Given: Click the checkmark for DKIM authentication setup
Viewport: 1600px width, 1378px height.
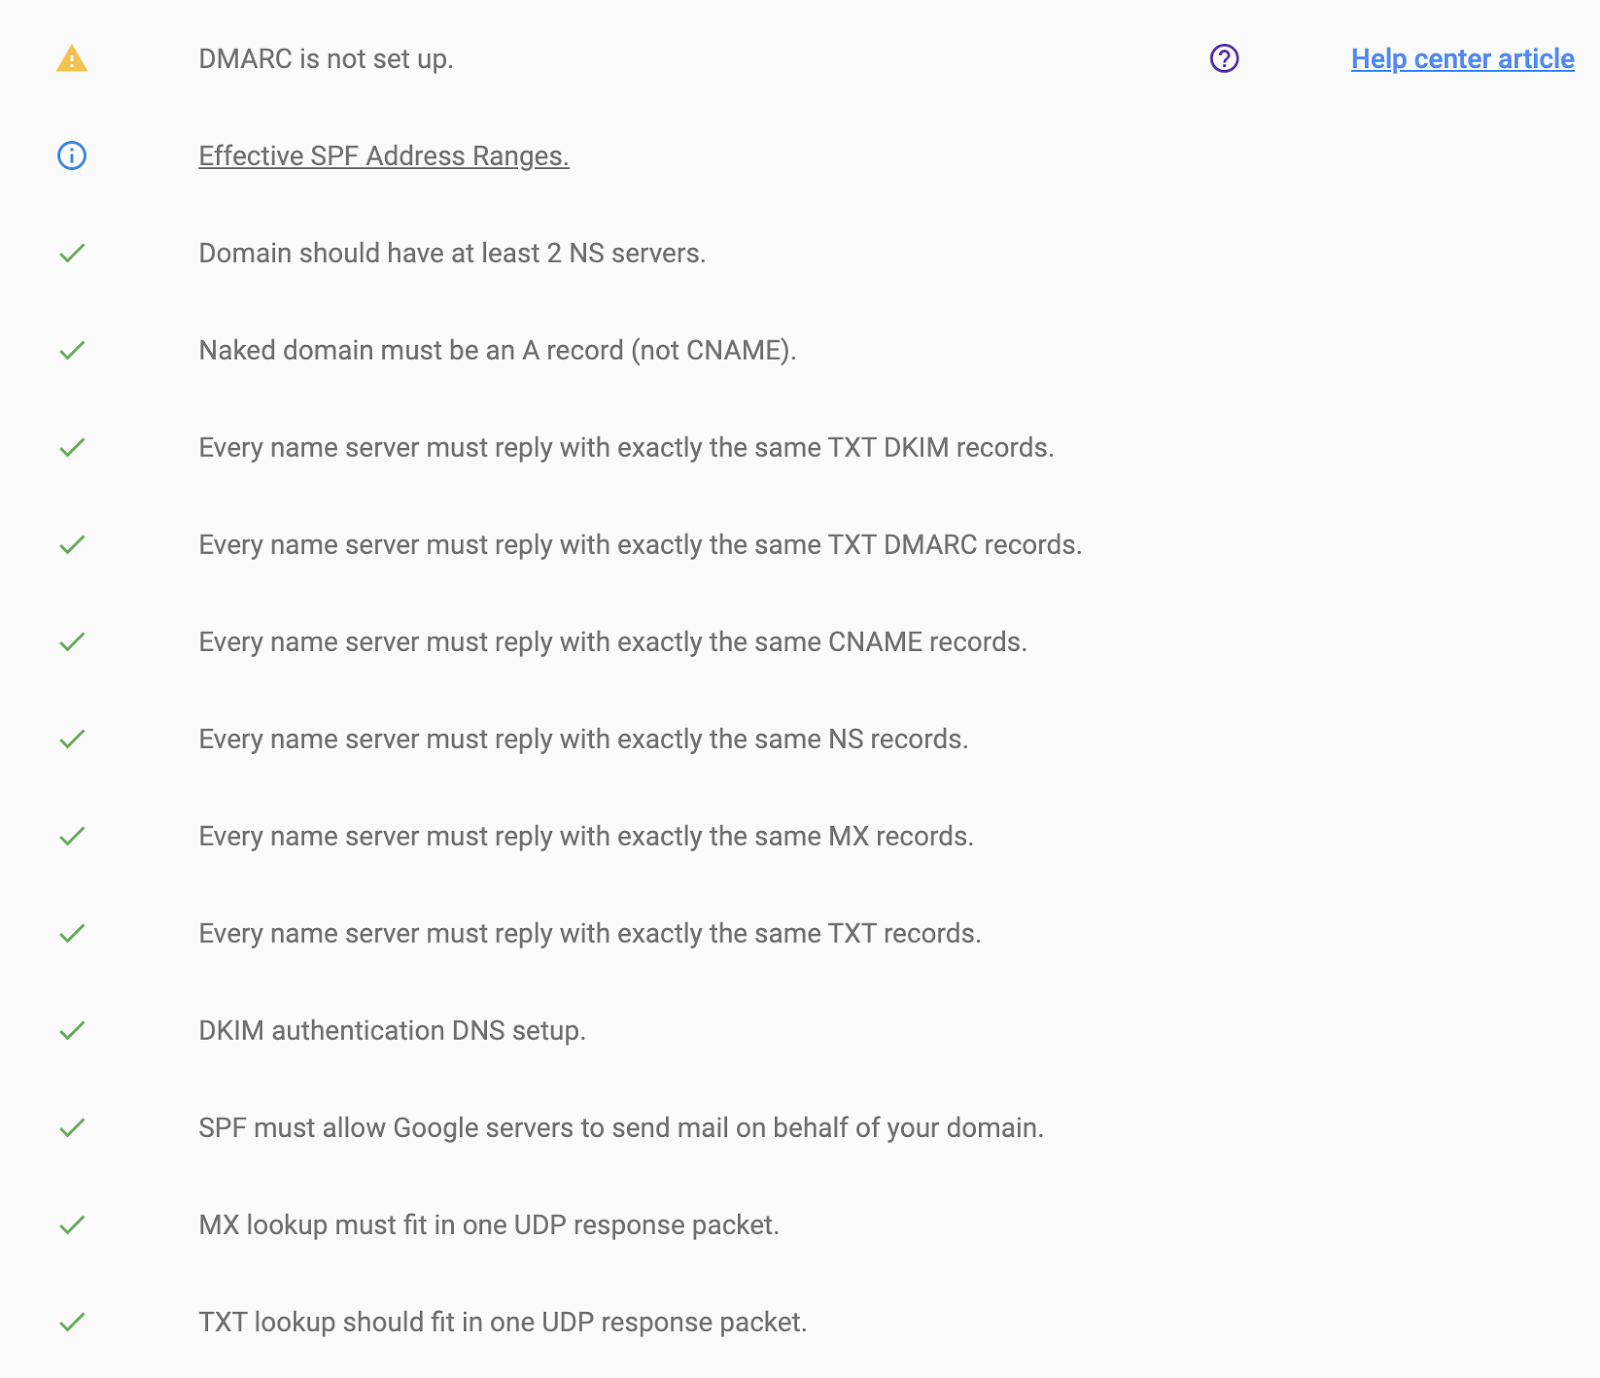Looking at the screenshot, I should click(x=72, y=1030).
